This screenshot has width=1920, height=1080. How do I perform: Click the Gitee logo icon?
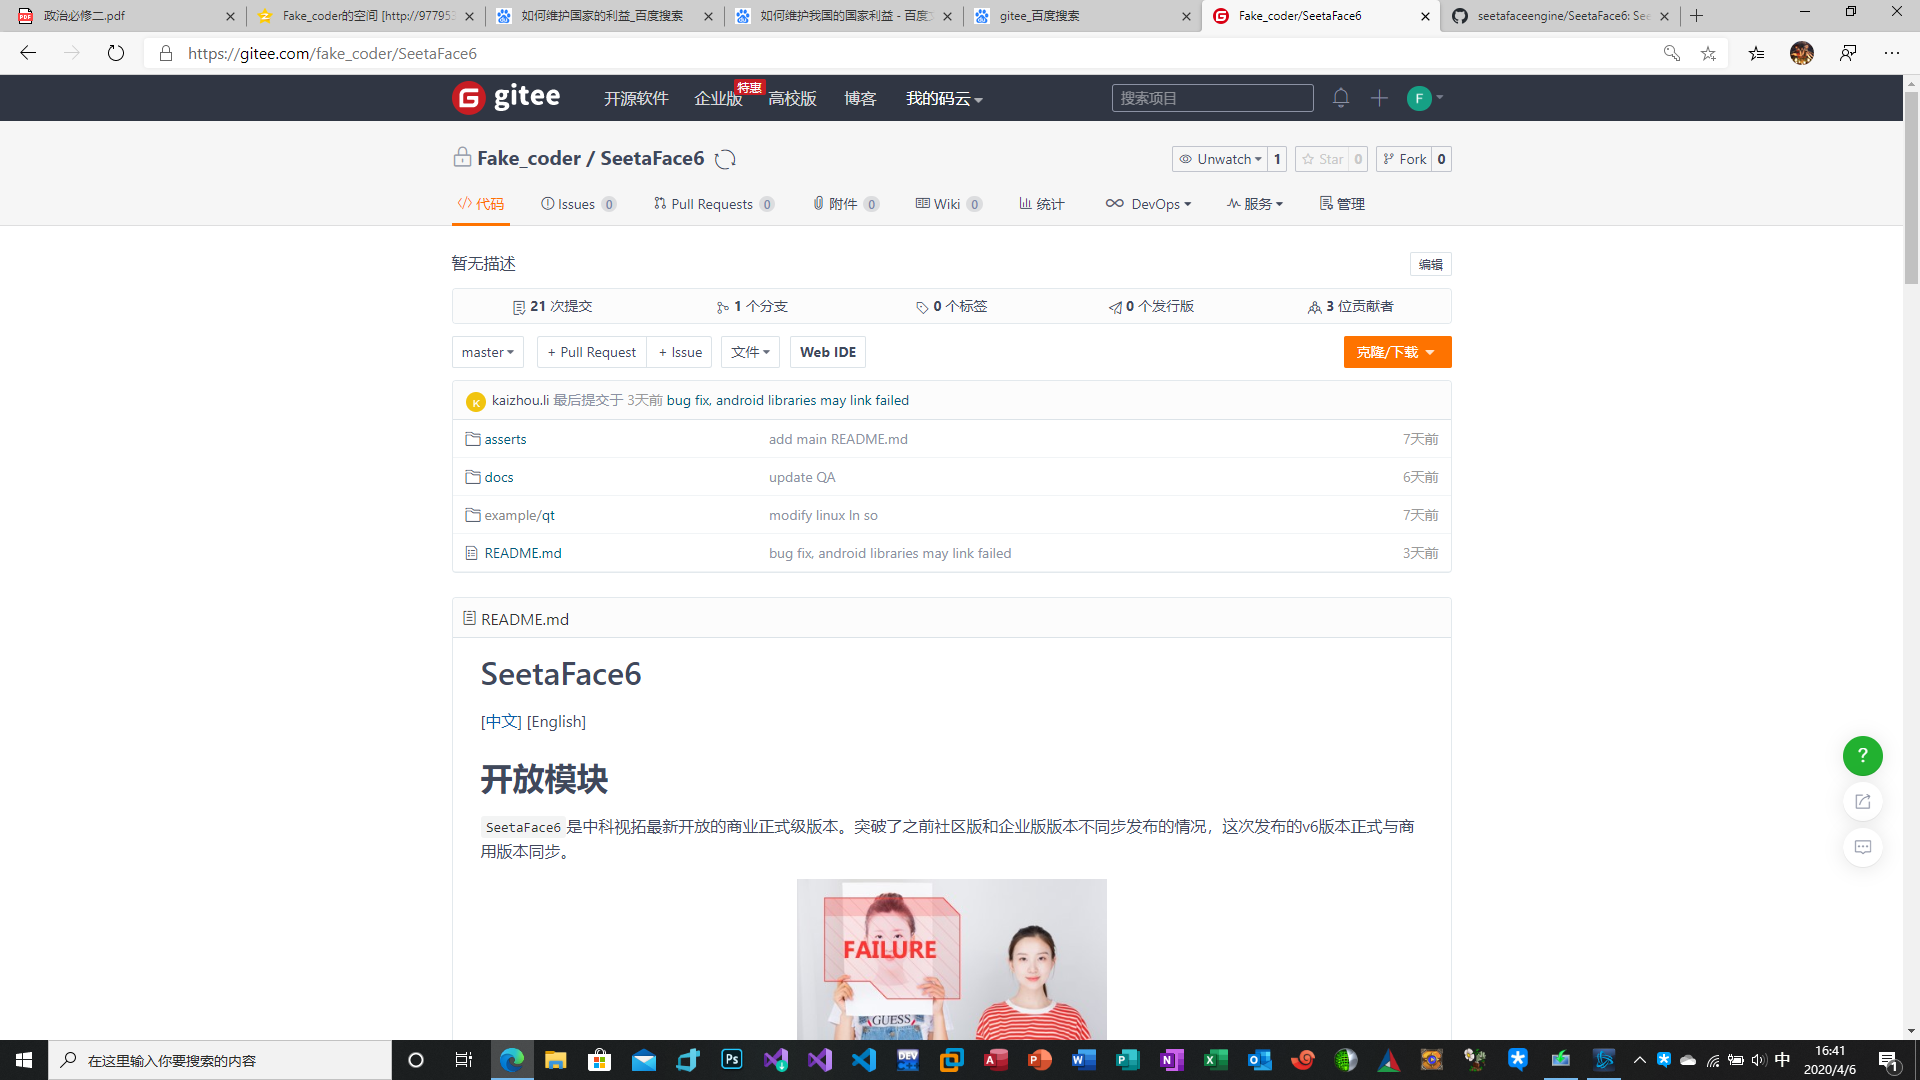point(467,97)
